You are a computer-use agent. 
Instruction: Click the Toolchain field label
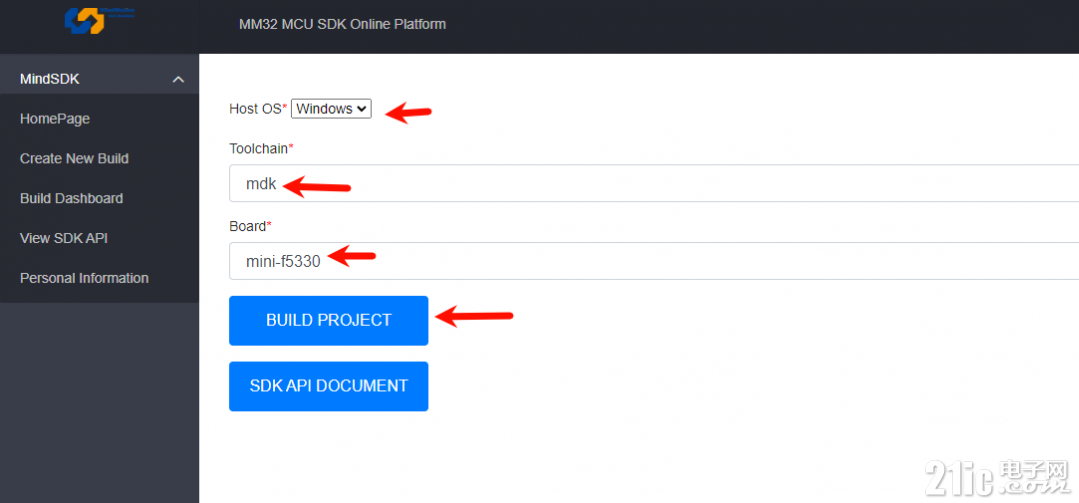pos(261,148)
